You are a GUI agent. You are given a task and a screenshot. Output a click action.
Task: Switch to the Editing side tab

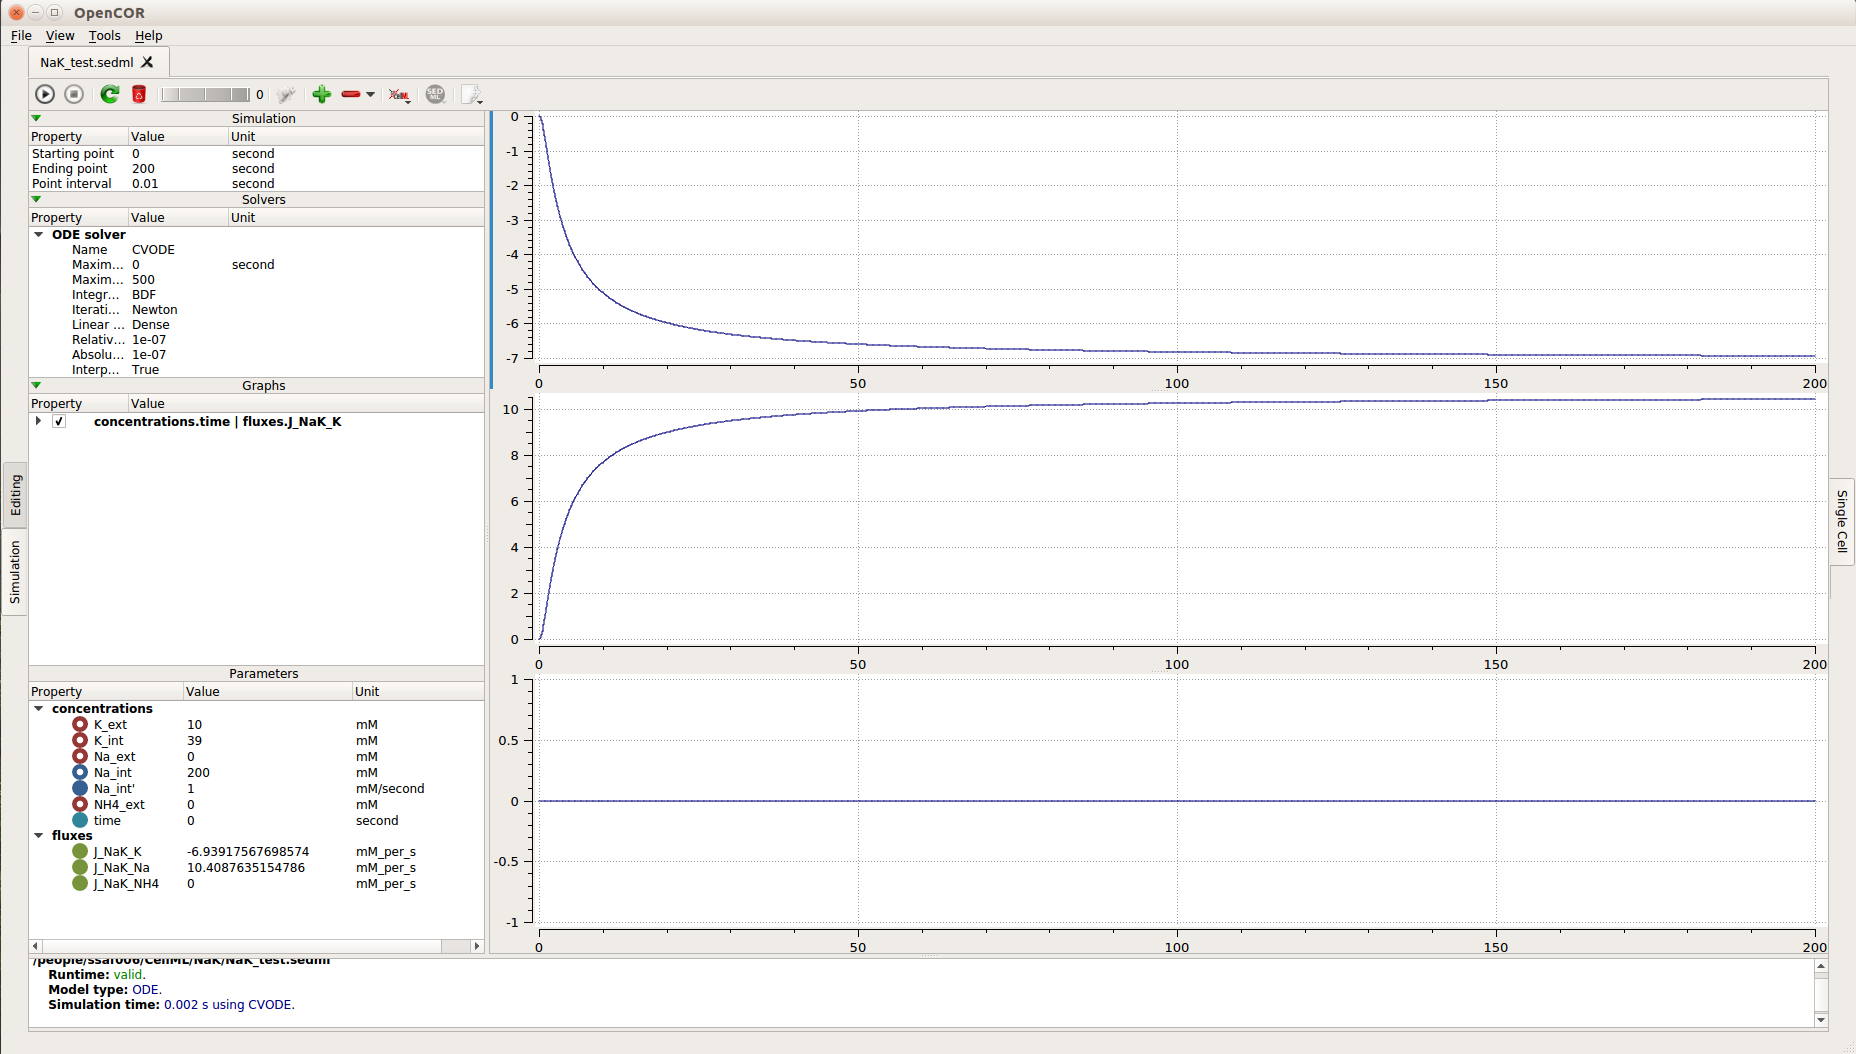click(x=15, y=495)
